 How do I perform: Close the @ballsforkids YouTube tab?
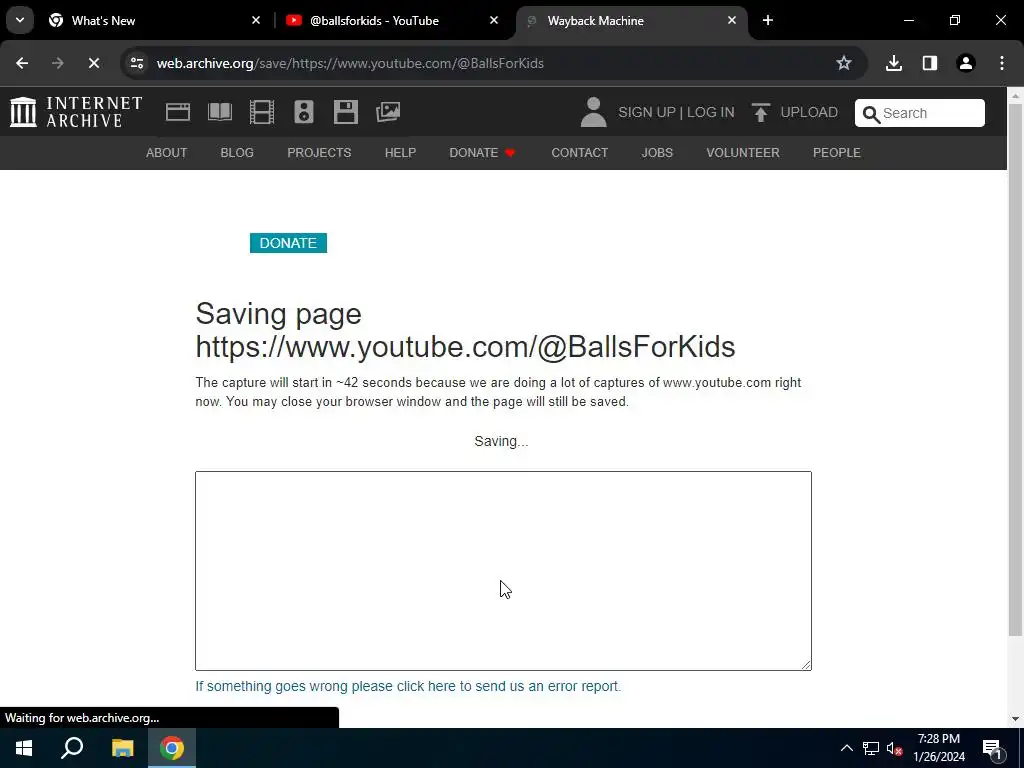pyautogui.click(x=494, y=20)
